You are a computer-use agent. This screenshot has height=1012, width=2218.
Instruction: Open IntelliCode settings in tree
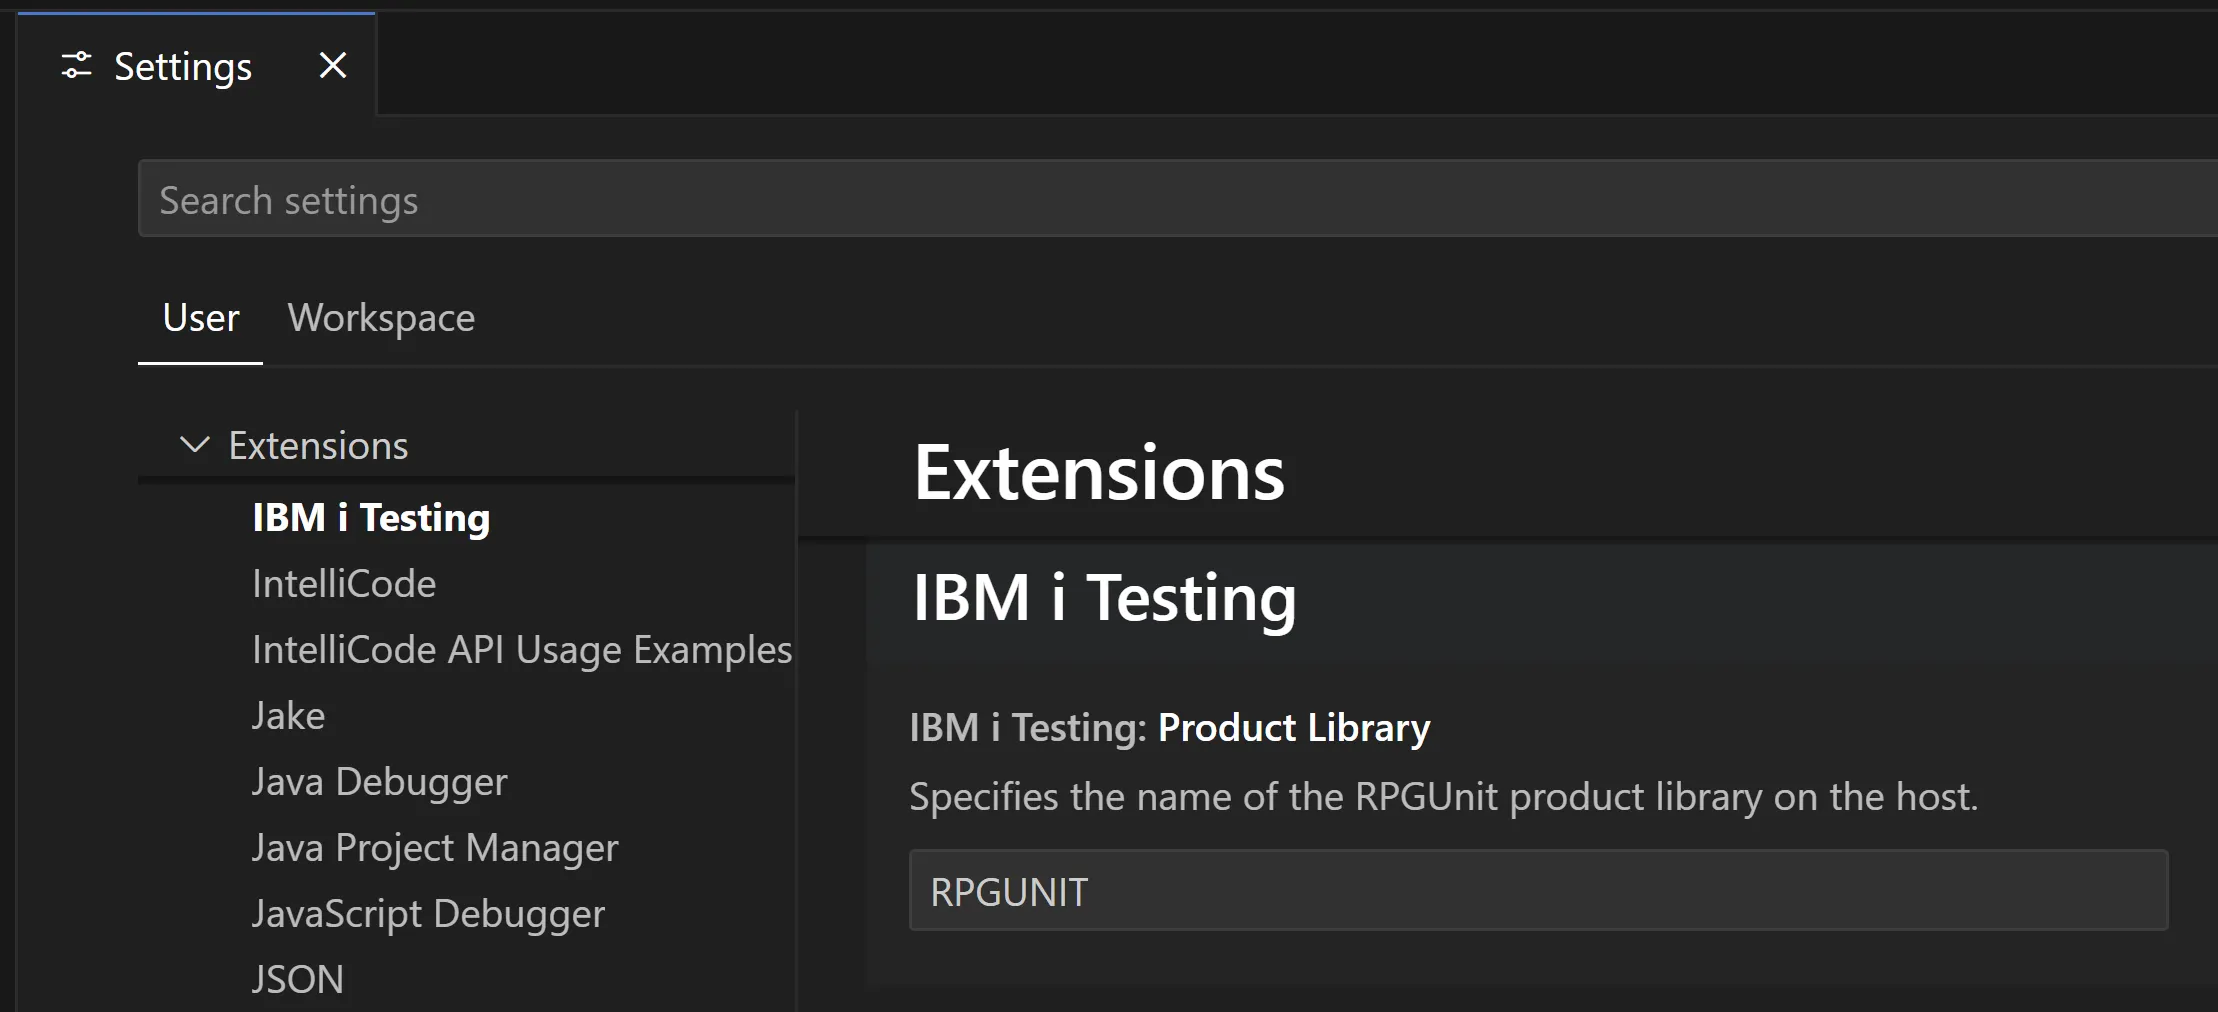tap(344, 584)
